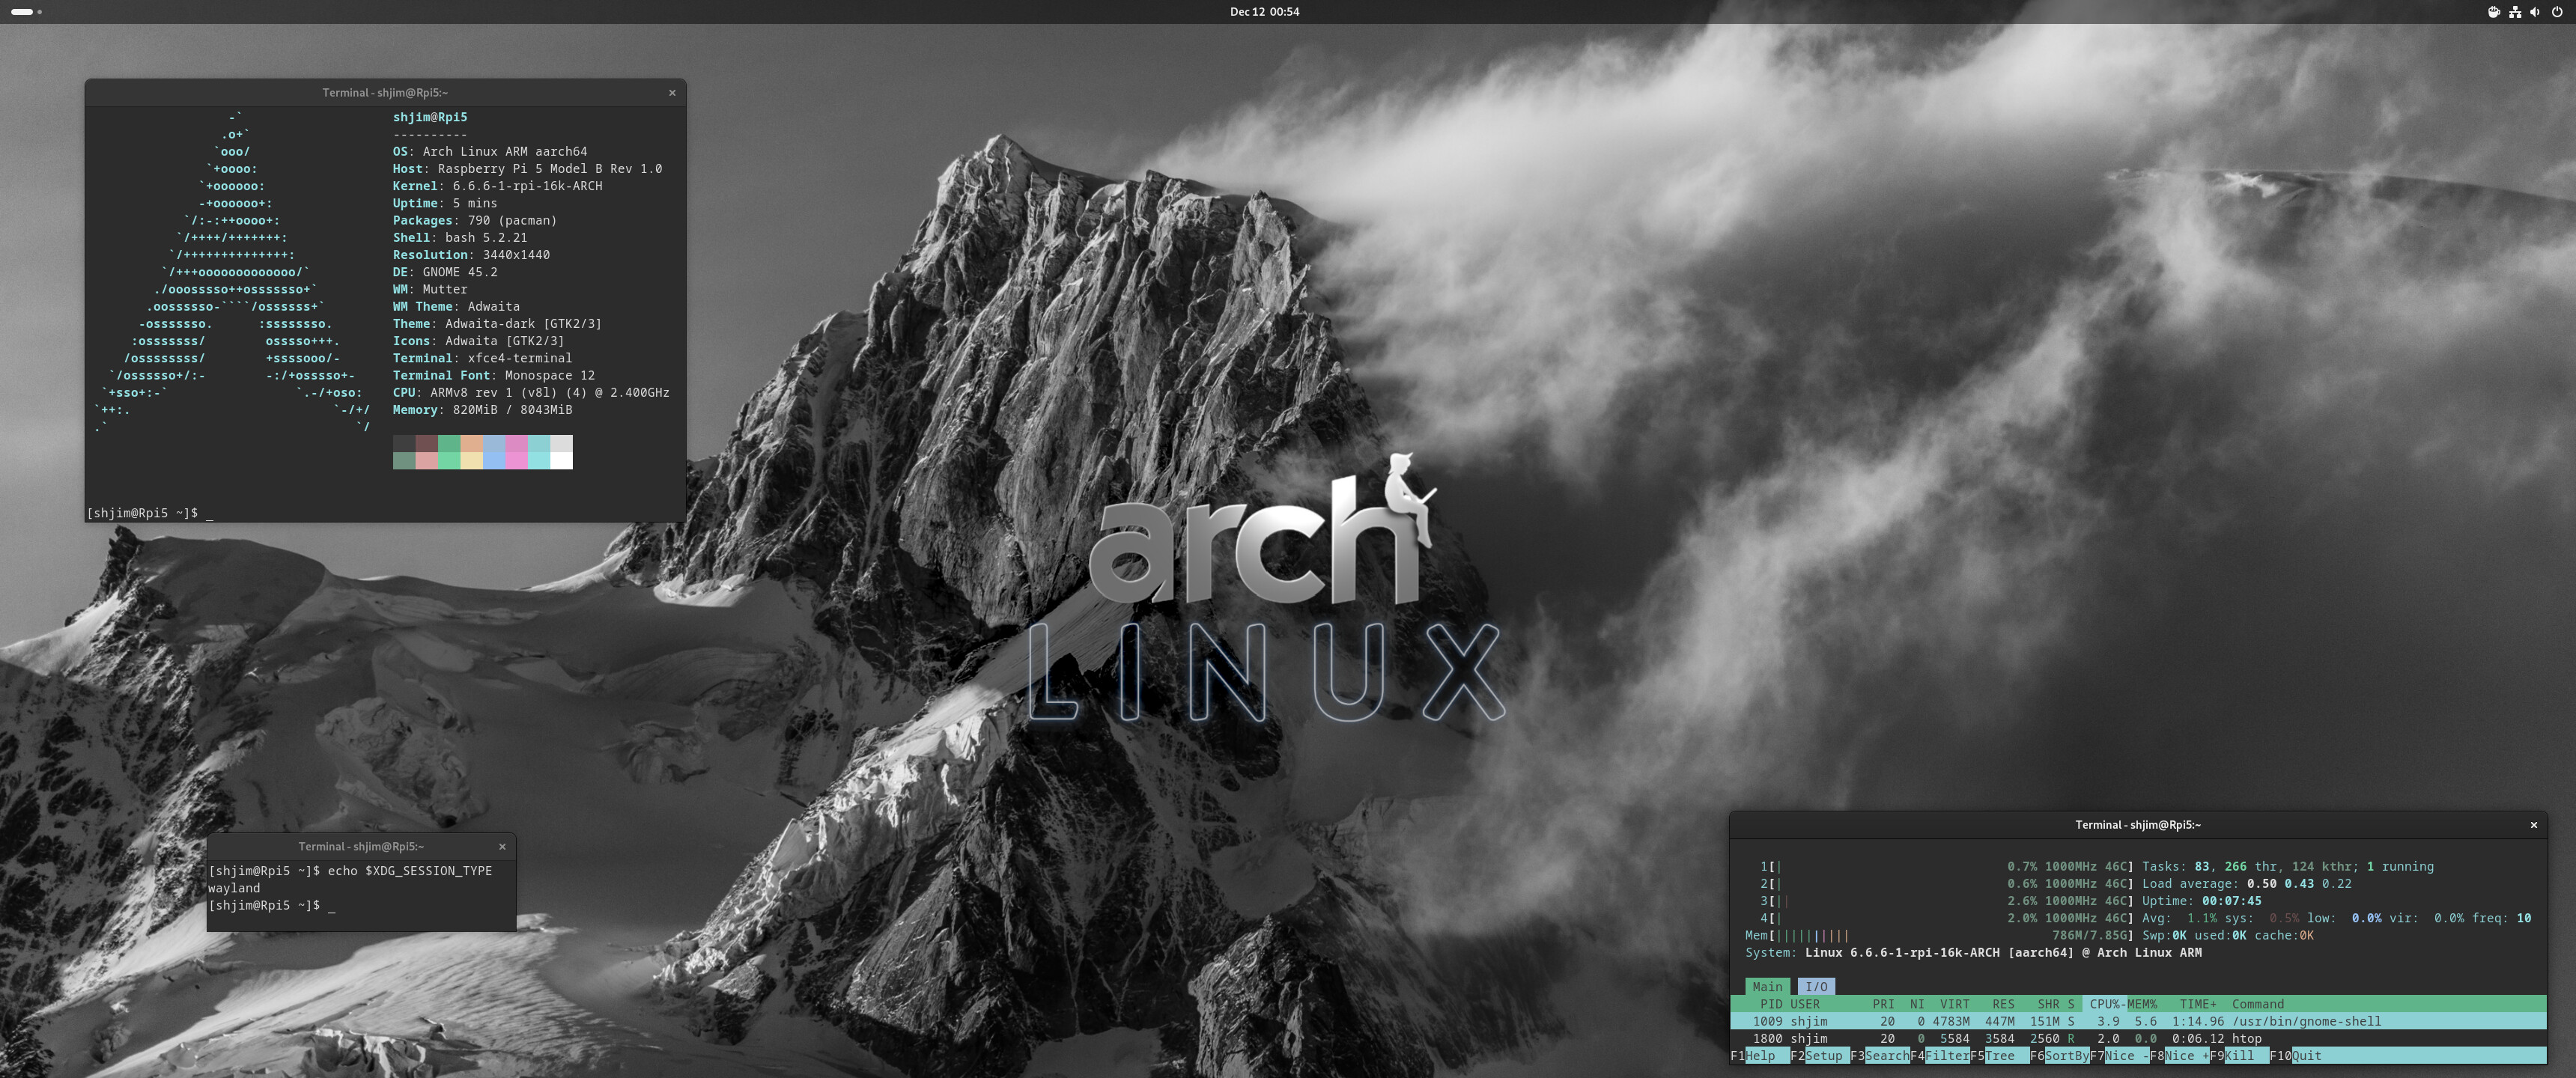Click the Memory: 820MiB / 8043MiB line
The image size is (2576, 1078).
coord(482,410)
